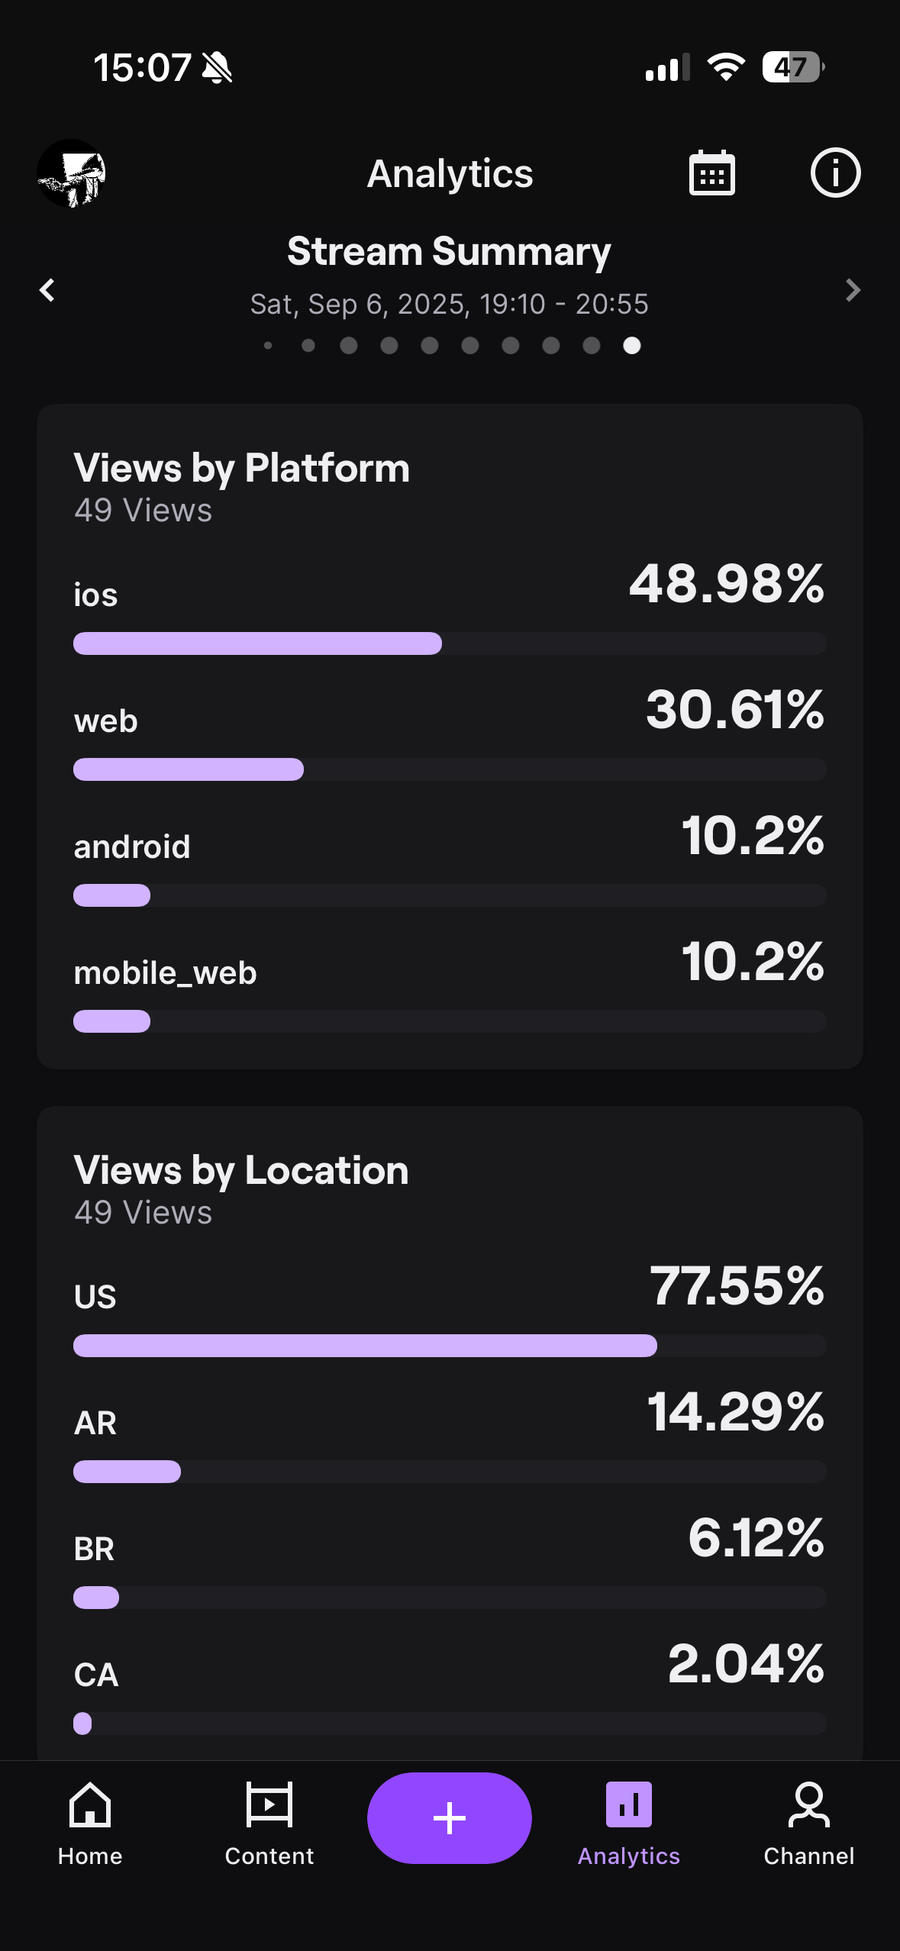The image size is (900, 1951).
Task: Tap the ios percentage progress bar
Action: (x=450, y=643)
